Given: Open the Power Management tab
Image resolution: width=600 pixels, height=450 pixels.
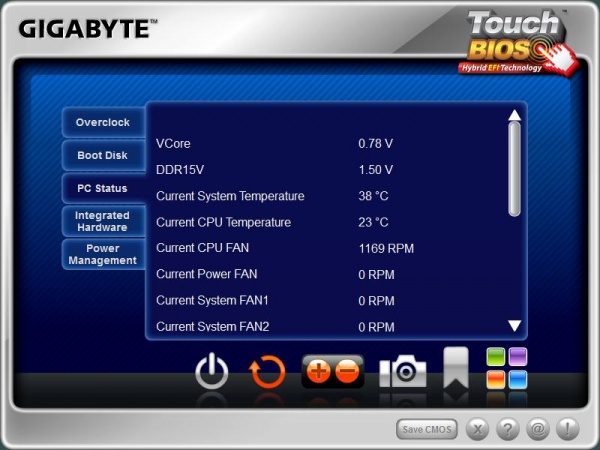Looking at the screenshot, I should (x=103, y=254).
